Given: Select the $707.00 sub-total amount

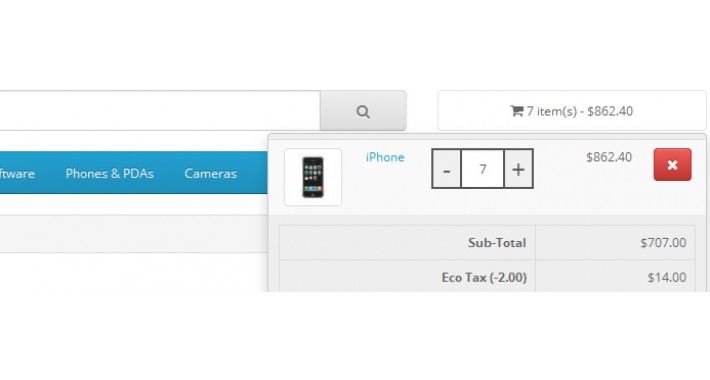Looking at the screenshot, I should 663,243.
